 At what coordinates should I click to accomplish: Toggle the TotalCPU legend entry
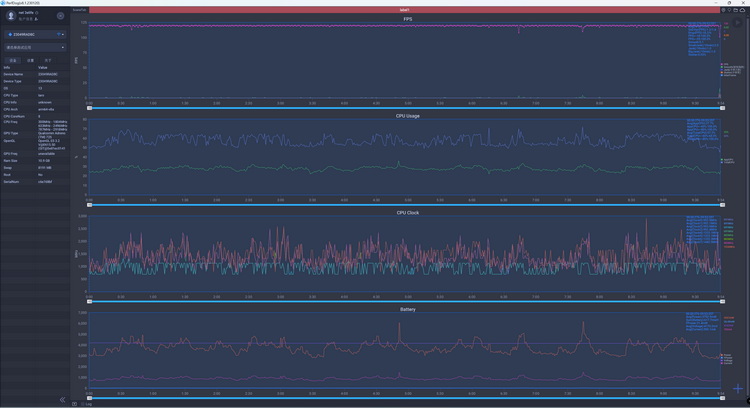[x=728, y=163]
